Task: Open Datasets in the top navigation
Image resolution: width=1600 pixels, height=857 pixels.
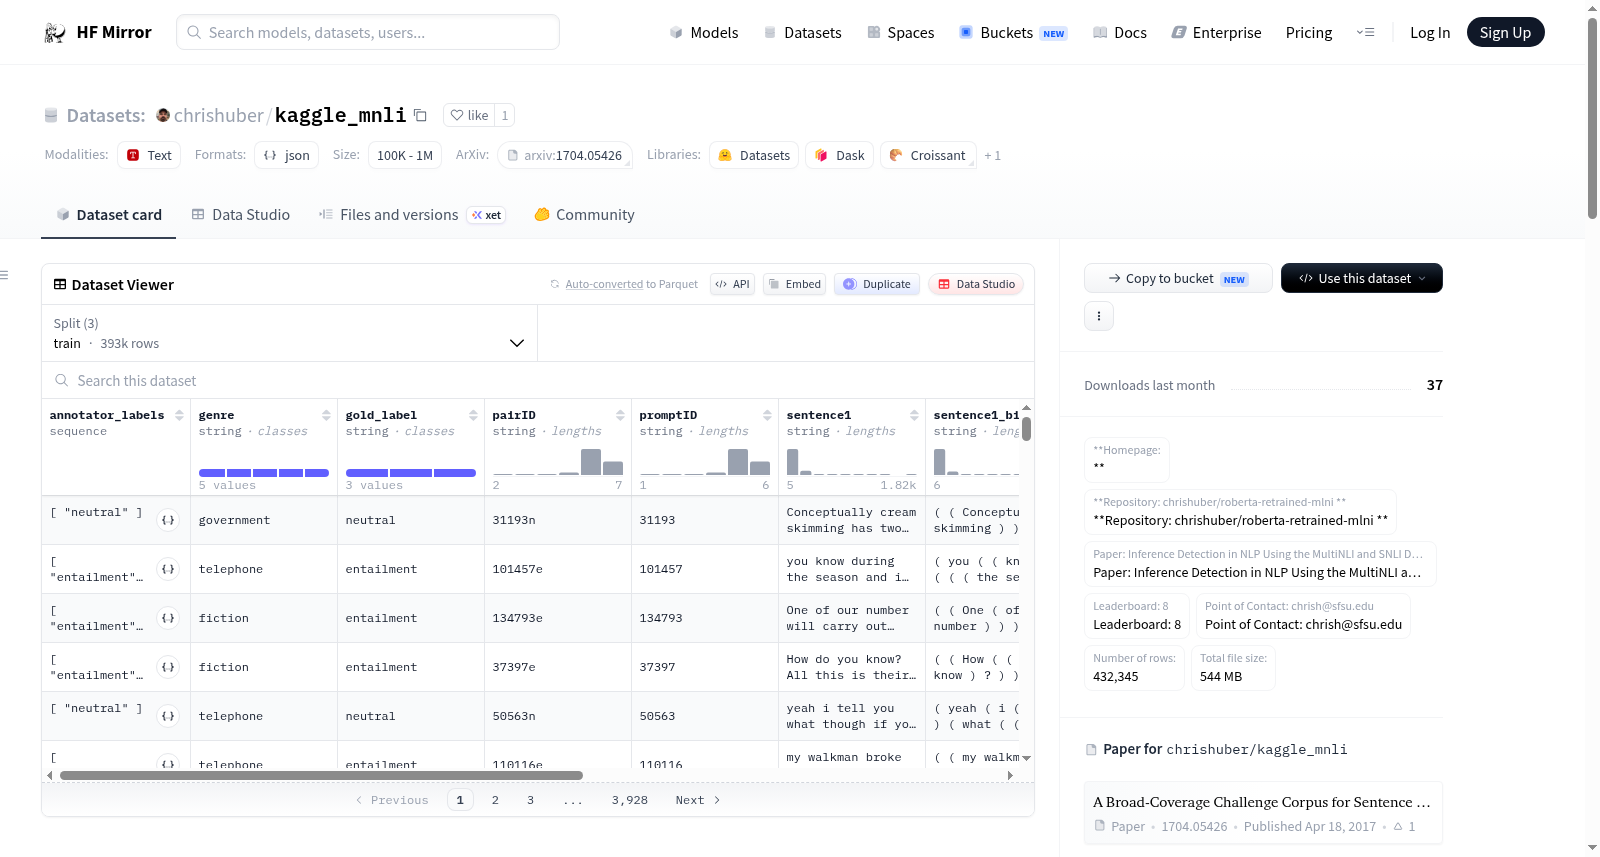Action: 802,32
